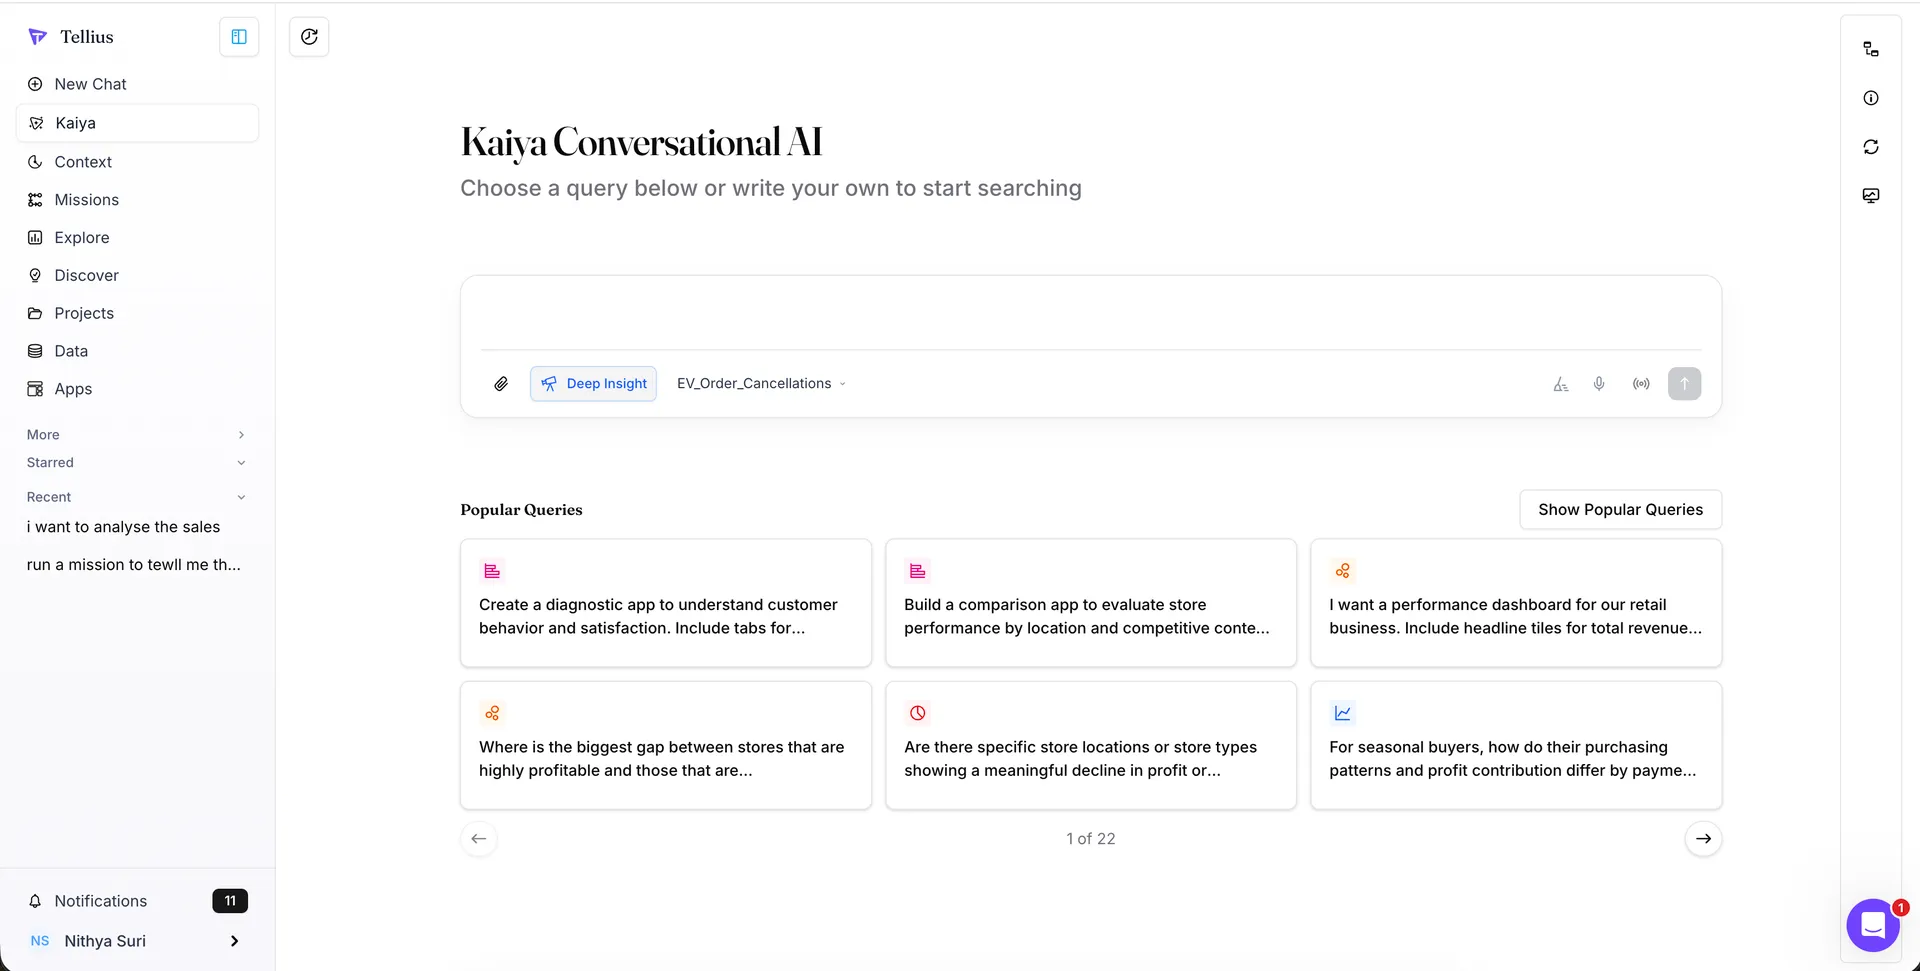Attach a file with paperclip icon

[501, 384]
